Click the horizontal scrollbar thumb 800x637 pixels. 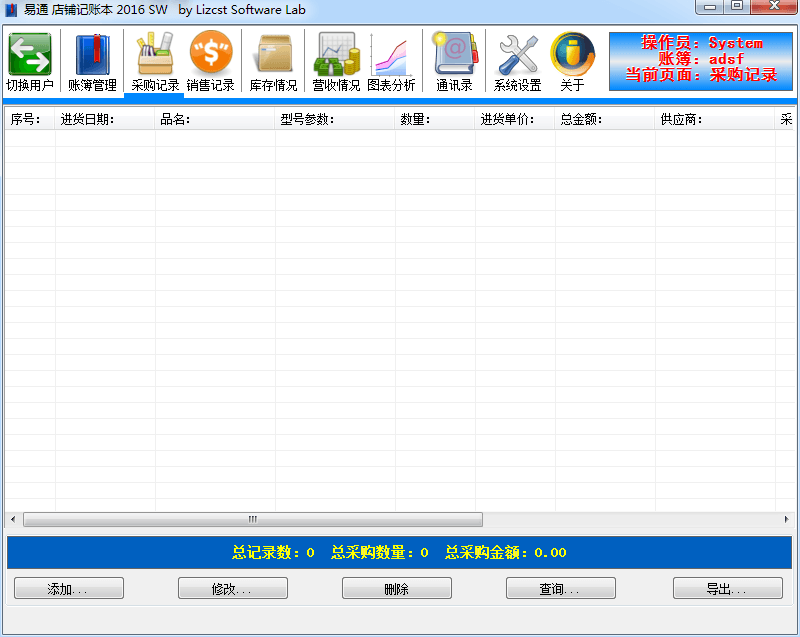(x=252, y=520)
